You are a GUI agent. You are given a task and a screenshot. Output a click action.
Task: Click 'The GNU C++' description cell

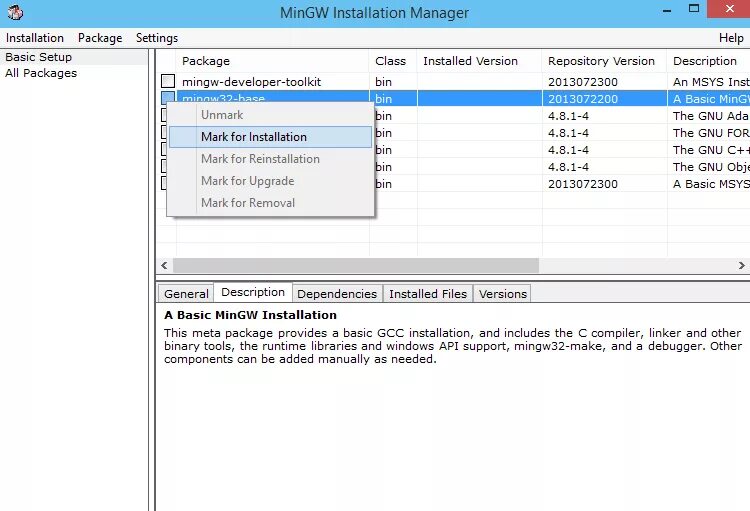(711, 150)
